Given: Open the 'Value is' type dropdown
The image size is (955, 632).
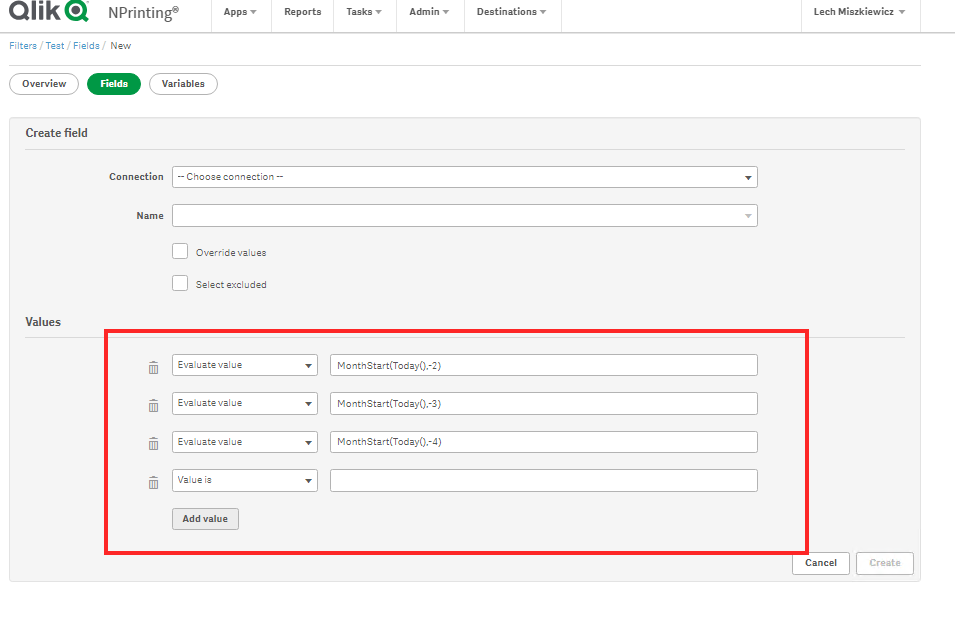Looking at the screenshot, I should point(245,480).
